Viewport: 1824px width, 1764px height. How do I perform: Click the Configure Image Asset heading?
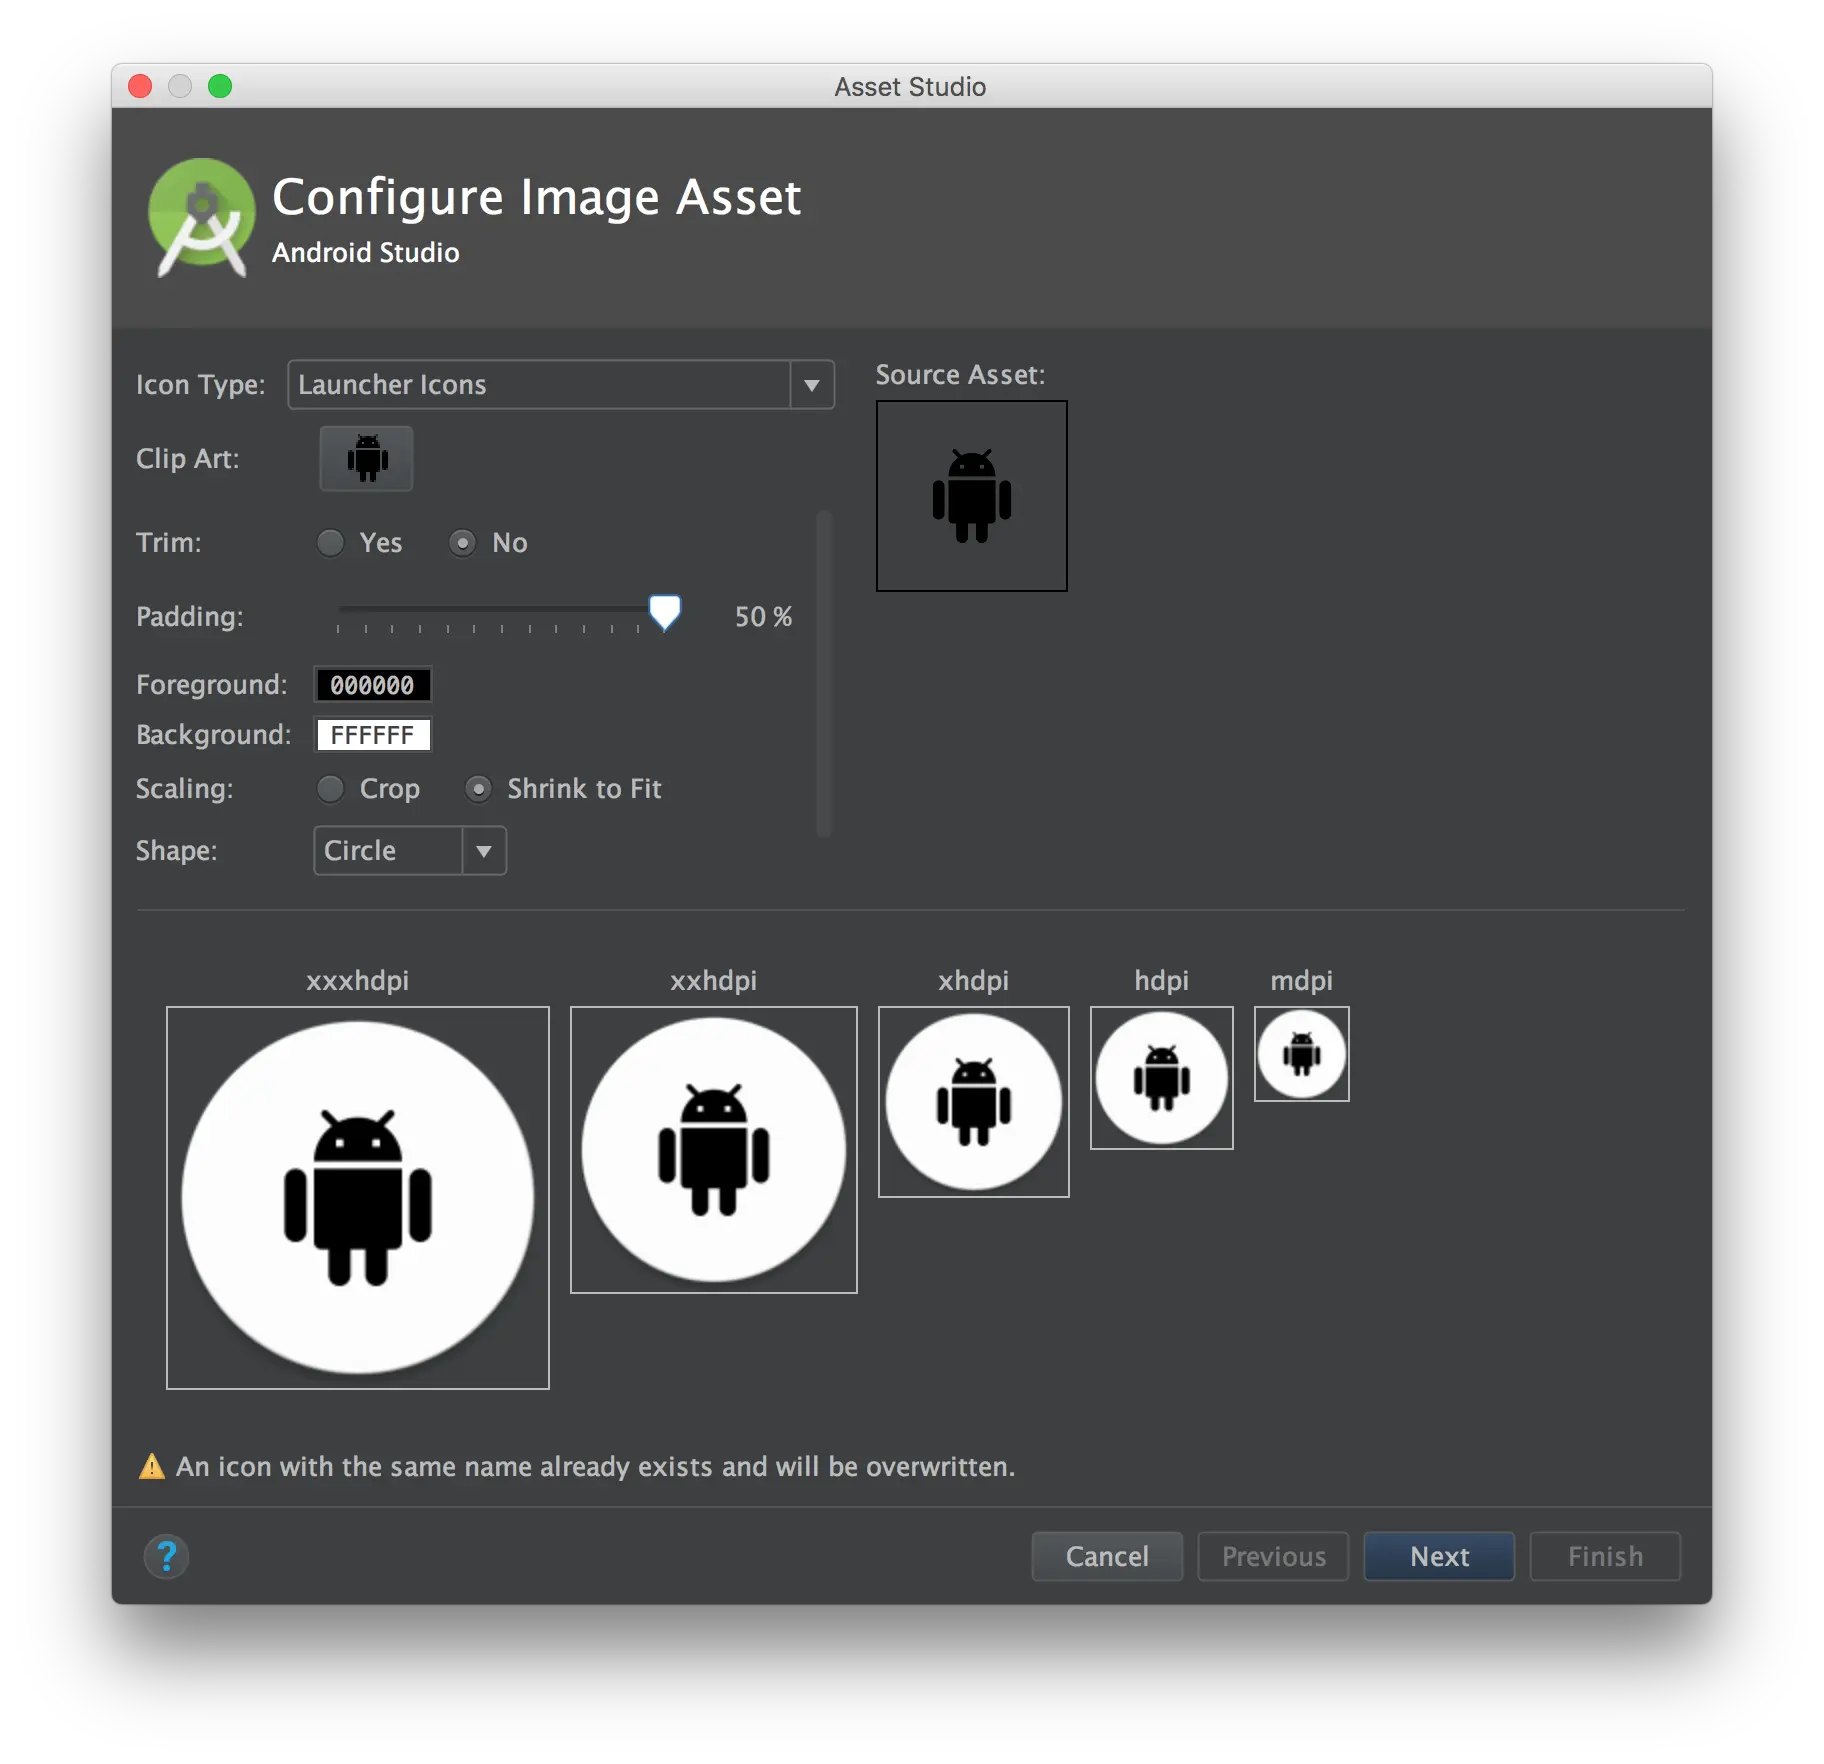[x=537, y=197]
